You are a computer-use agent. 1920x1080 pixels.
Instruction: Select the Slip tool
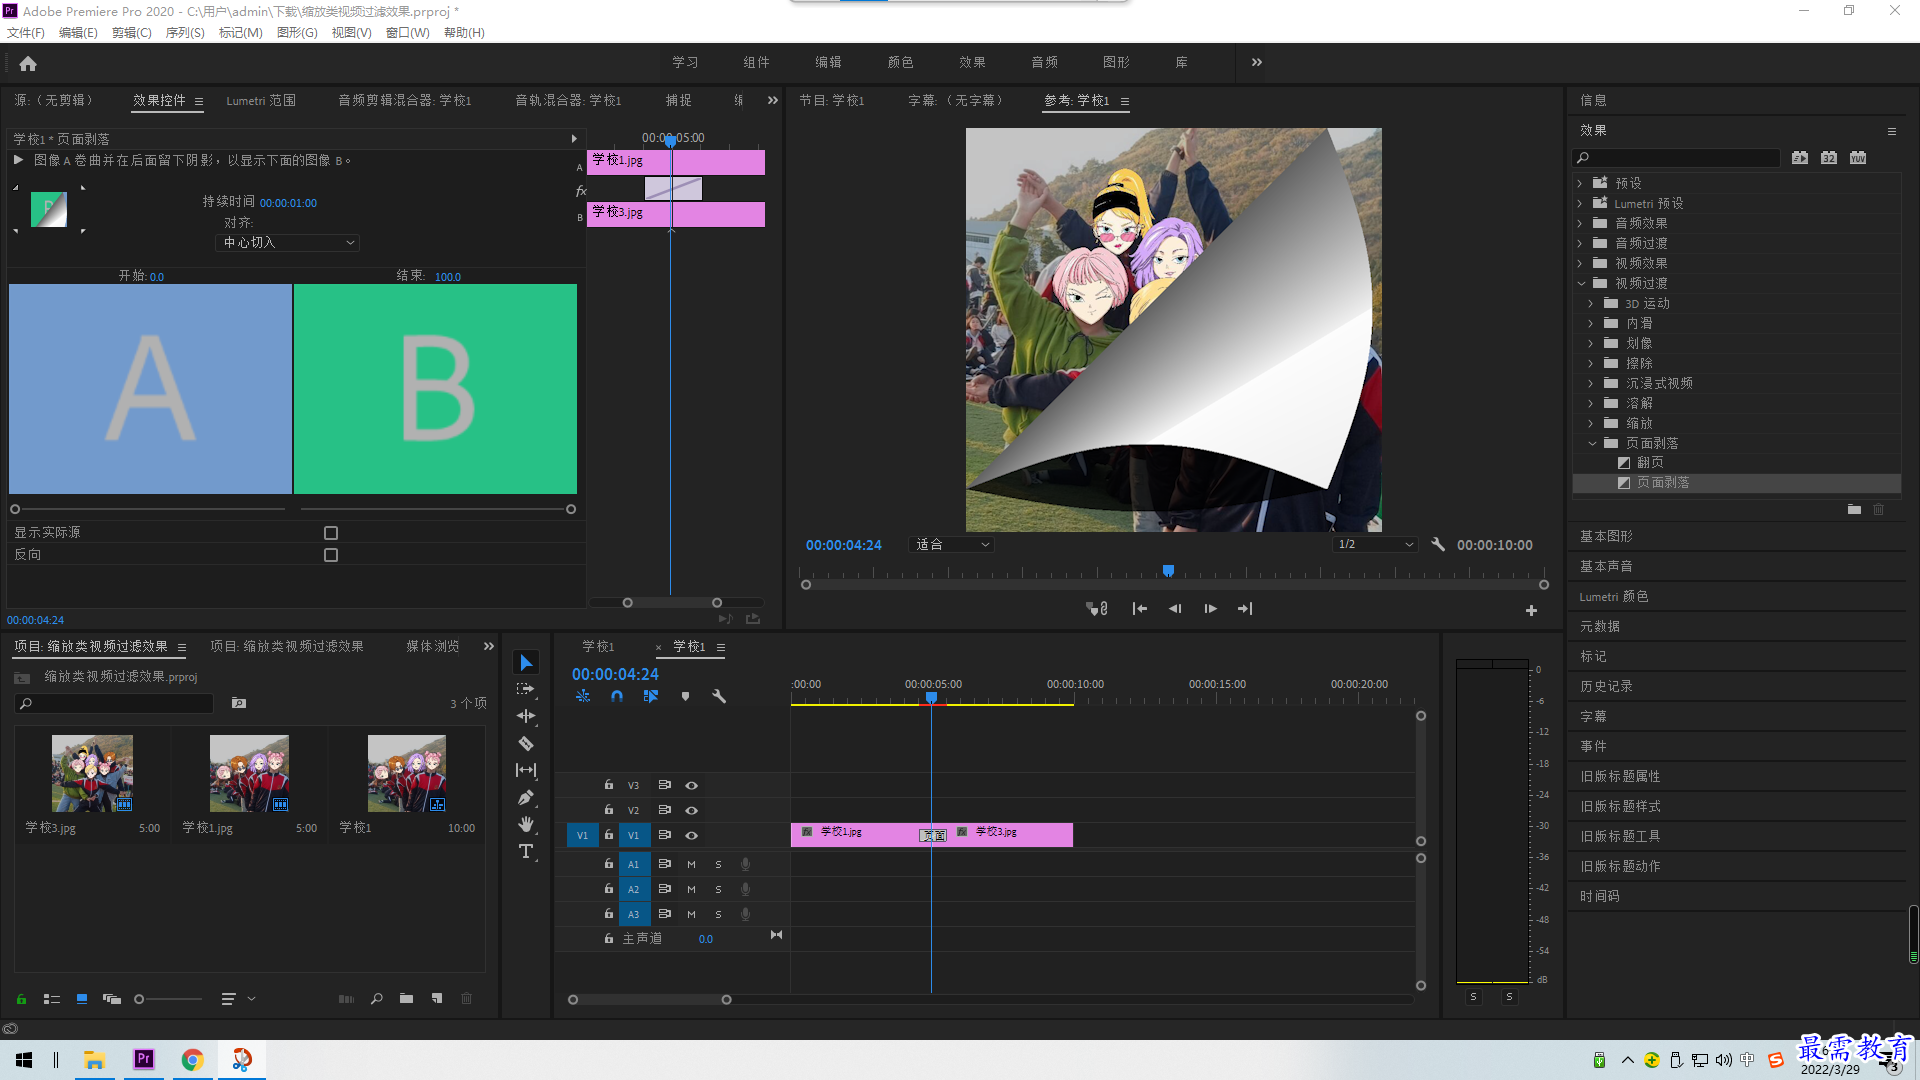pos(526,770)
